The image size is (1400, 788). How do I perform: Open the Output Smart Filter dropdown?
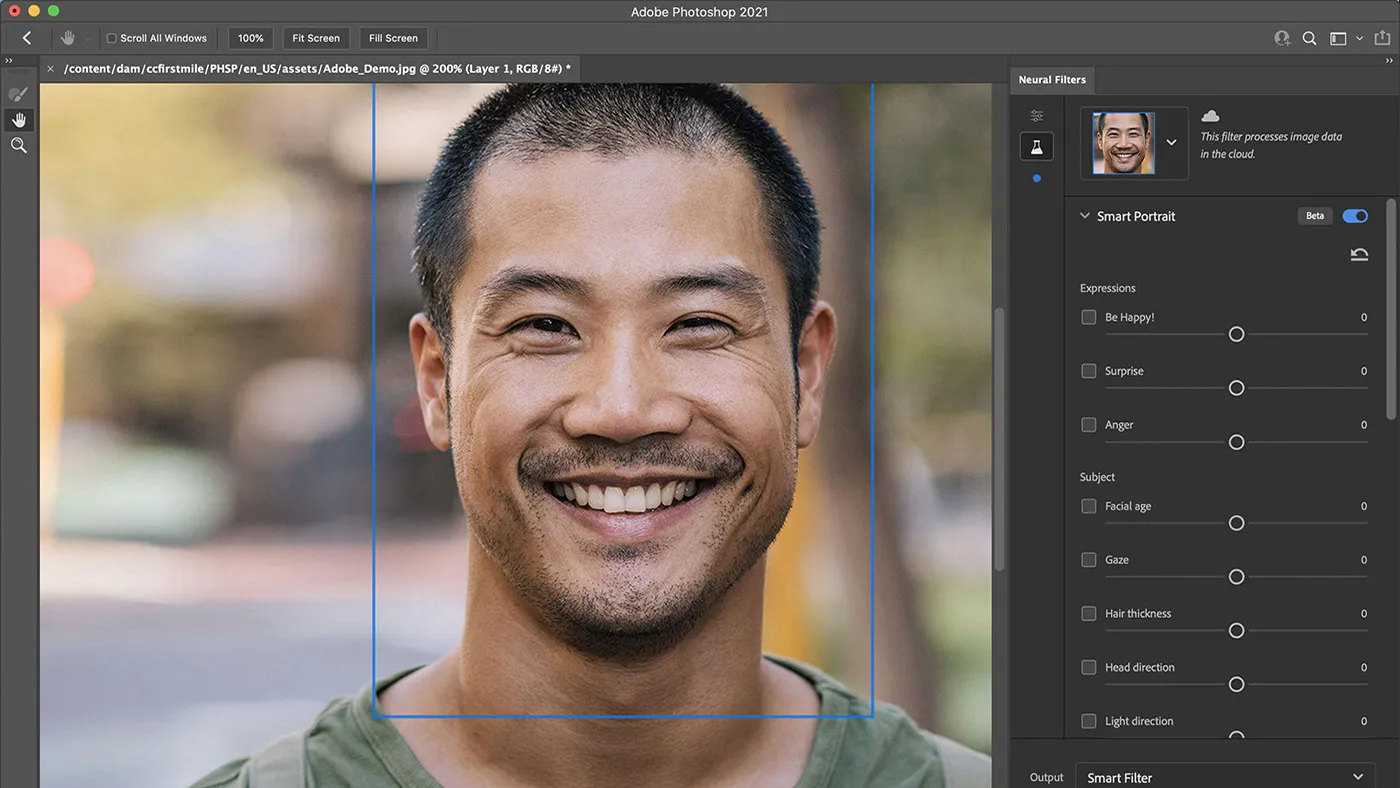(1225, 777)
